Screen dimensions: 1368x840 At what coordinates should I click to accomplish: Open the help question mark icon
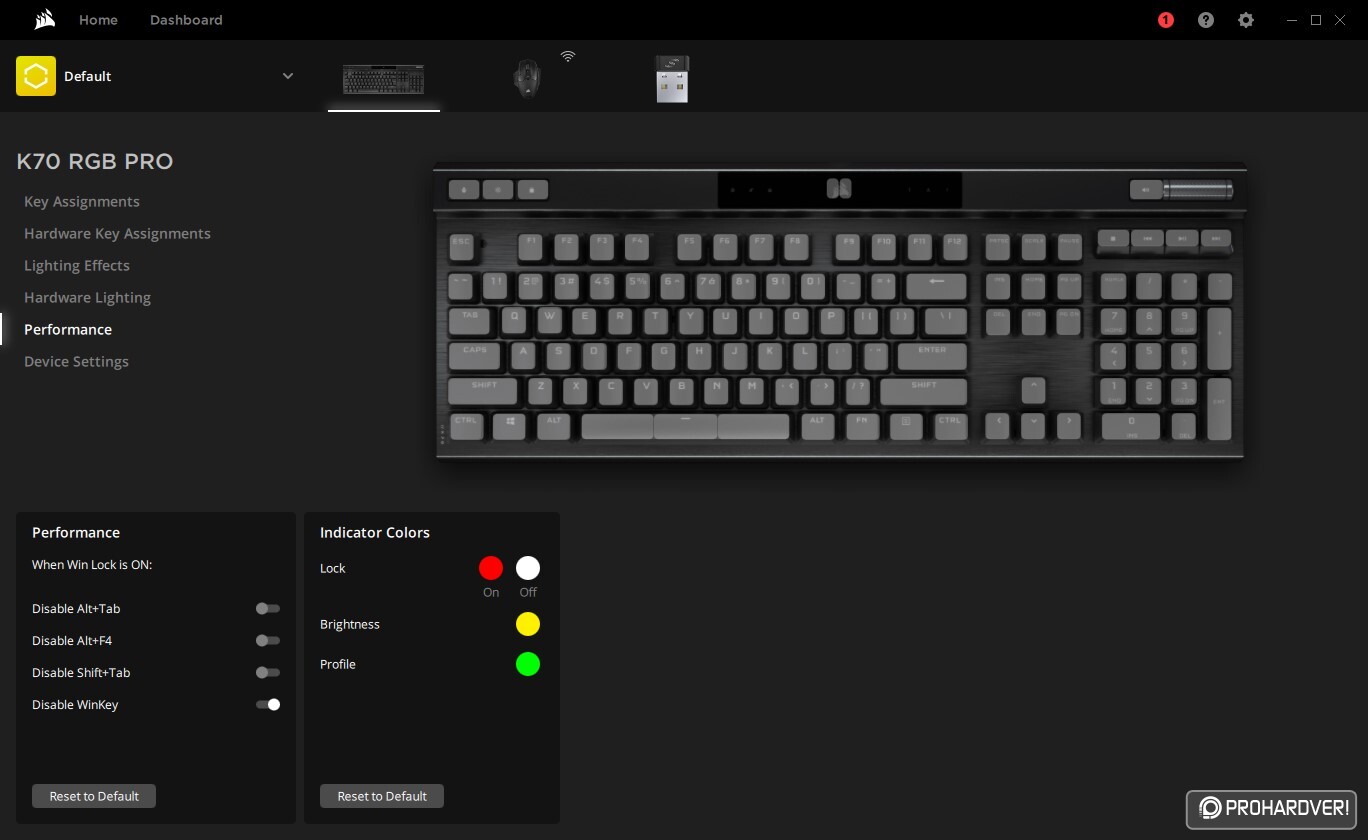click(1206, 20)
